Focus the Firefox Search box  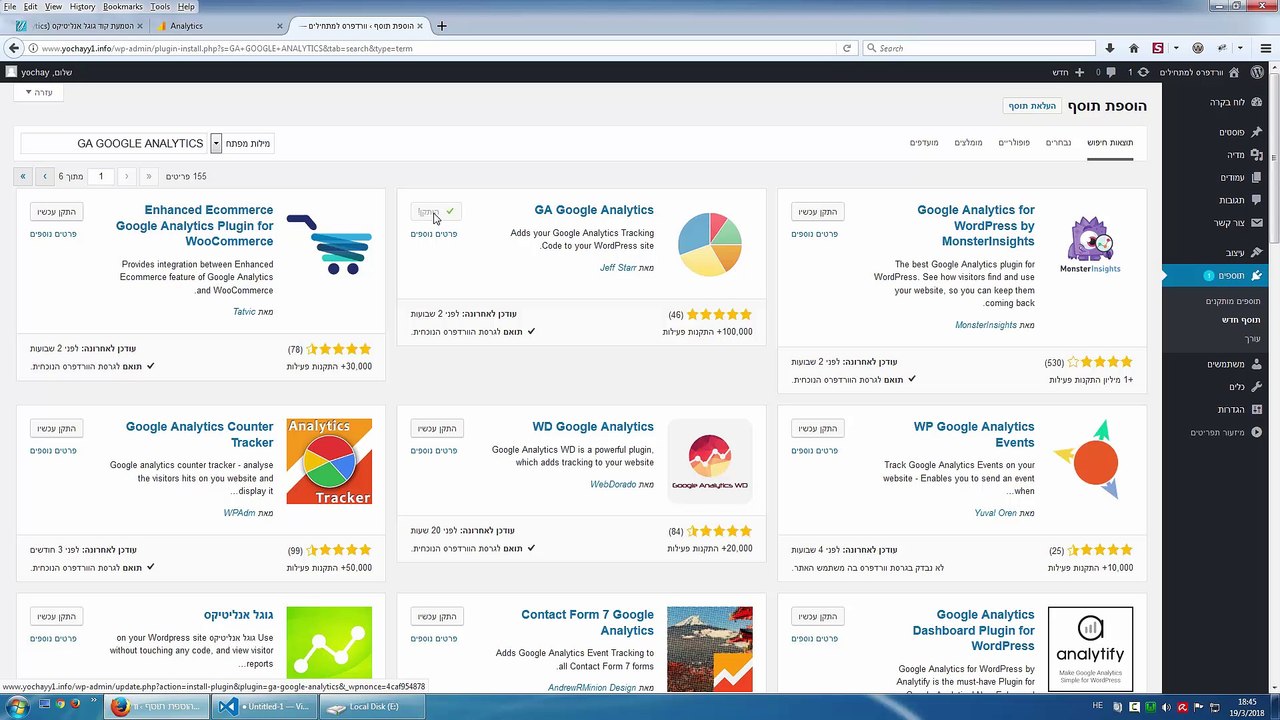978,48
